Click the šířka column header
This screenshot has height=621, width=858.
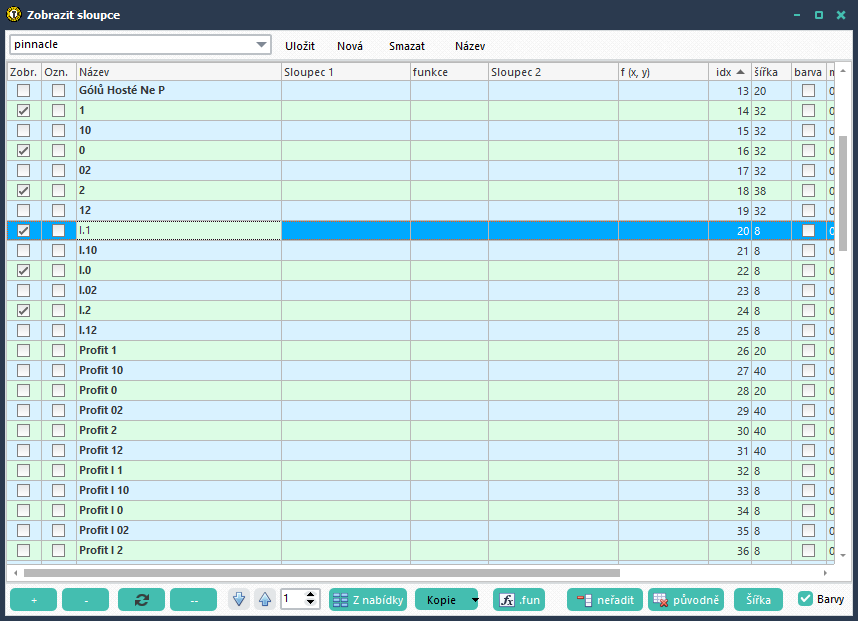click(771, 72)
